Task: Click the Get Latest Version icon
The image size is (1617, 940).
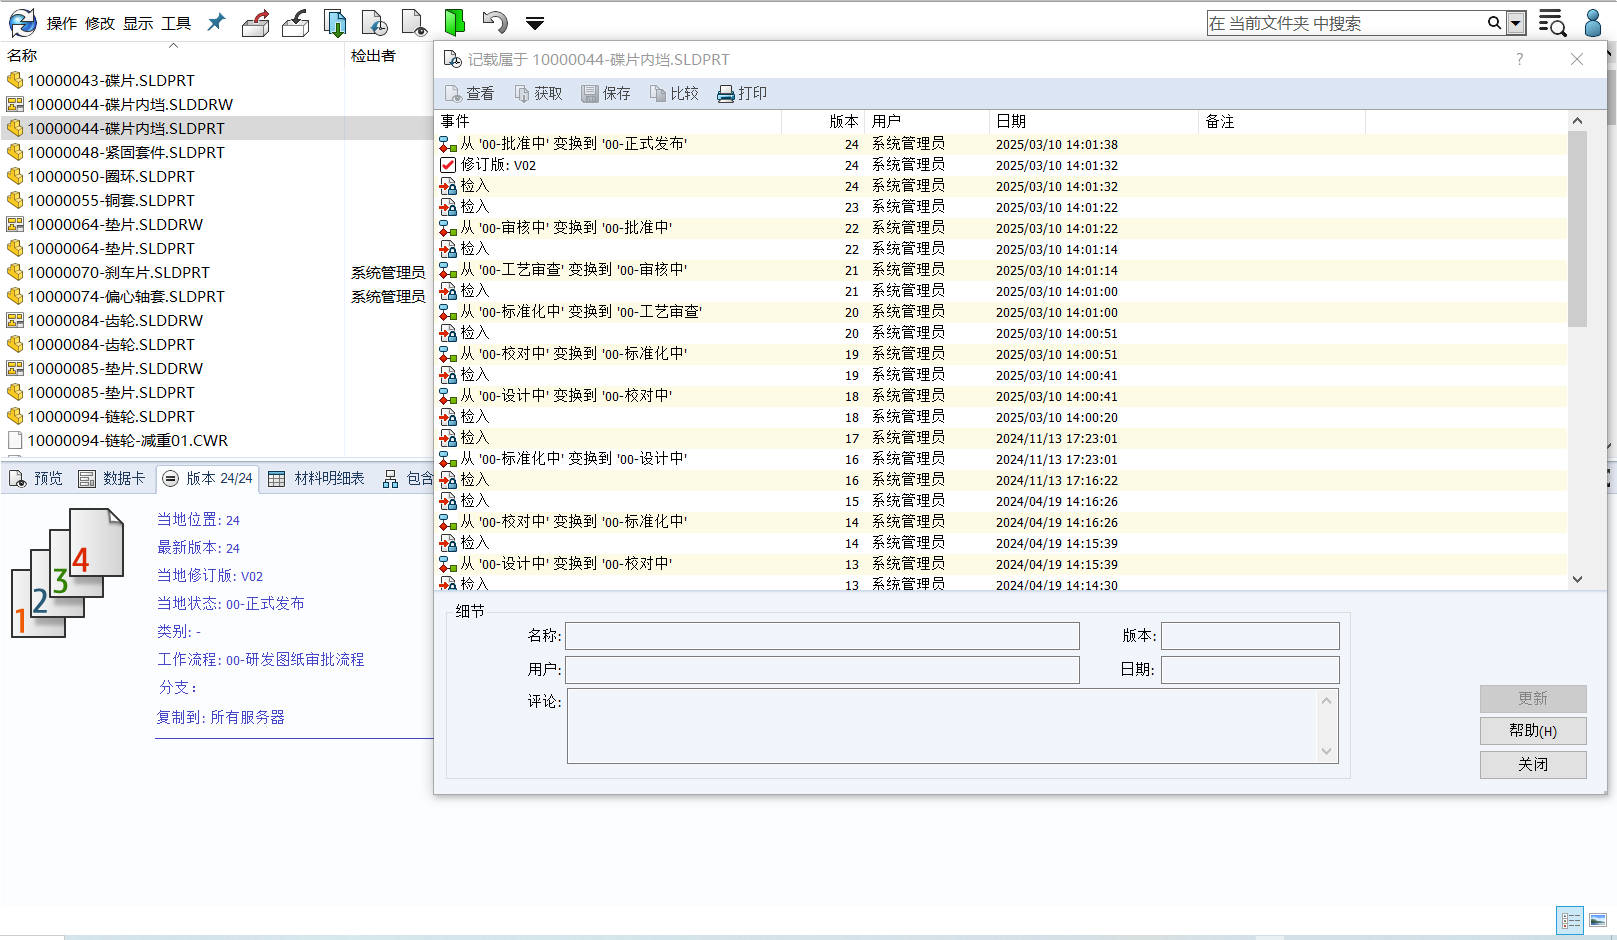Action: 335,23
